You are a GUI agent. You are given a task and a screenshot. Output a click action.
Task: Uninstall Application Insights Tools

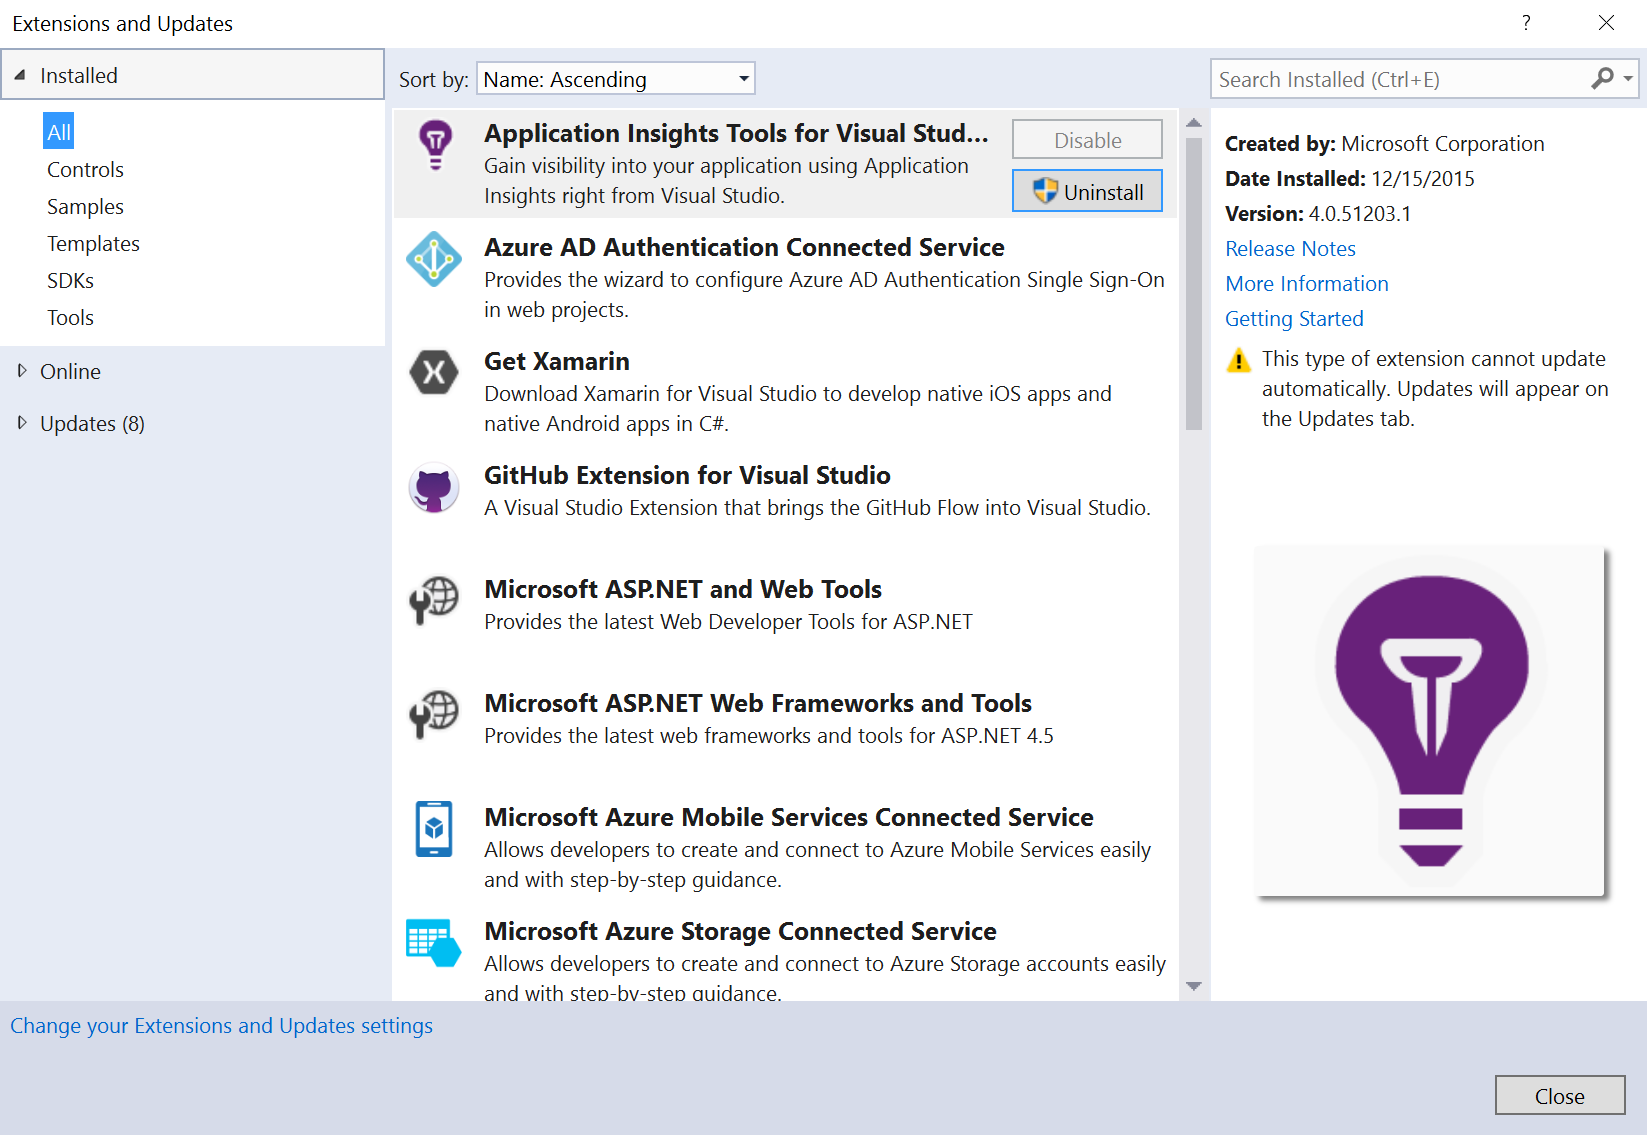tap(1087, 191)
